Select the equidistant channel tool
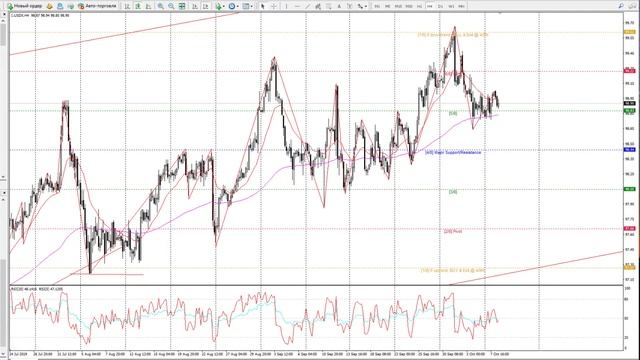The height and width of the screenshot is (360, 640). click(318, 6)
